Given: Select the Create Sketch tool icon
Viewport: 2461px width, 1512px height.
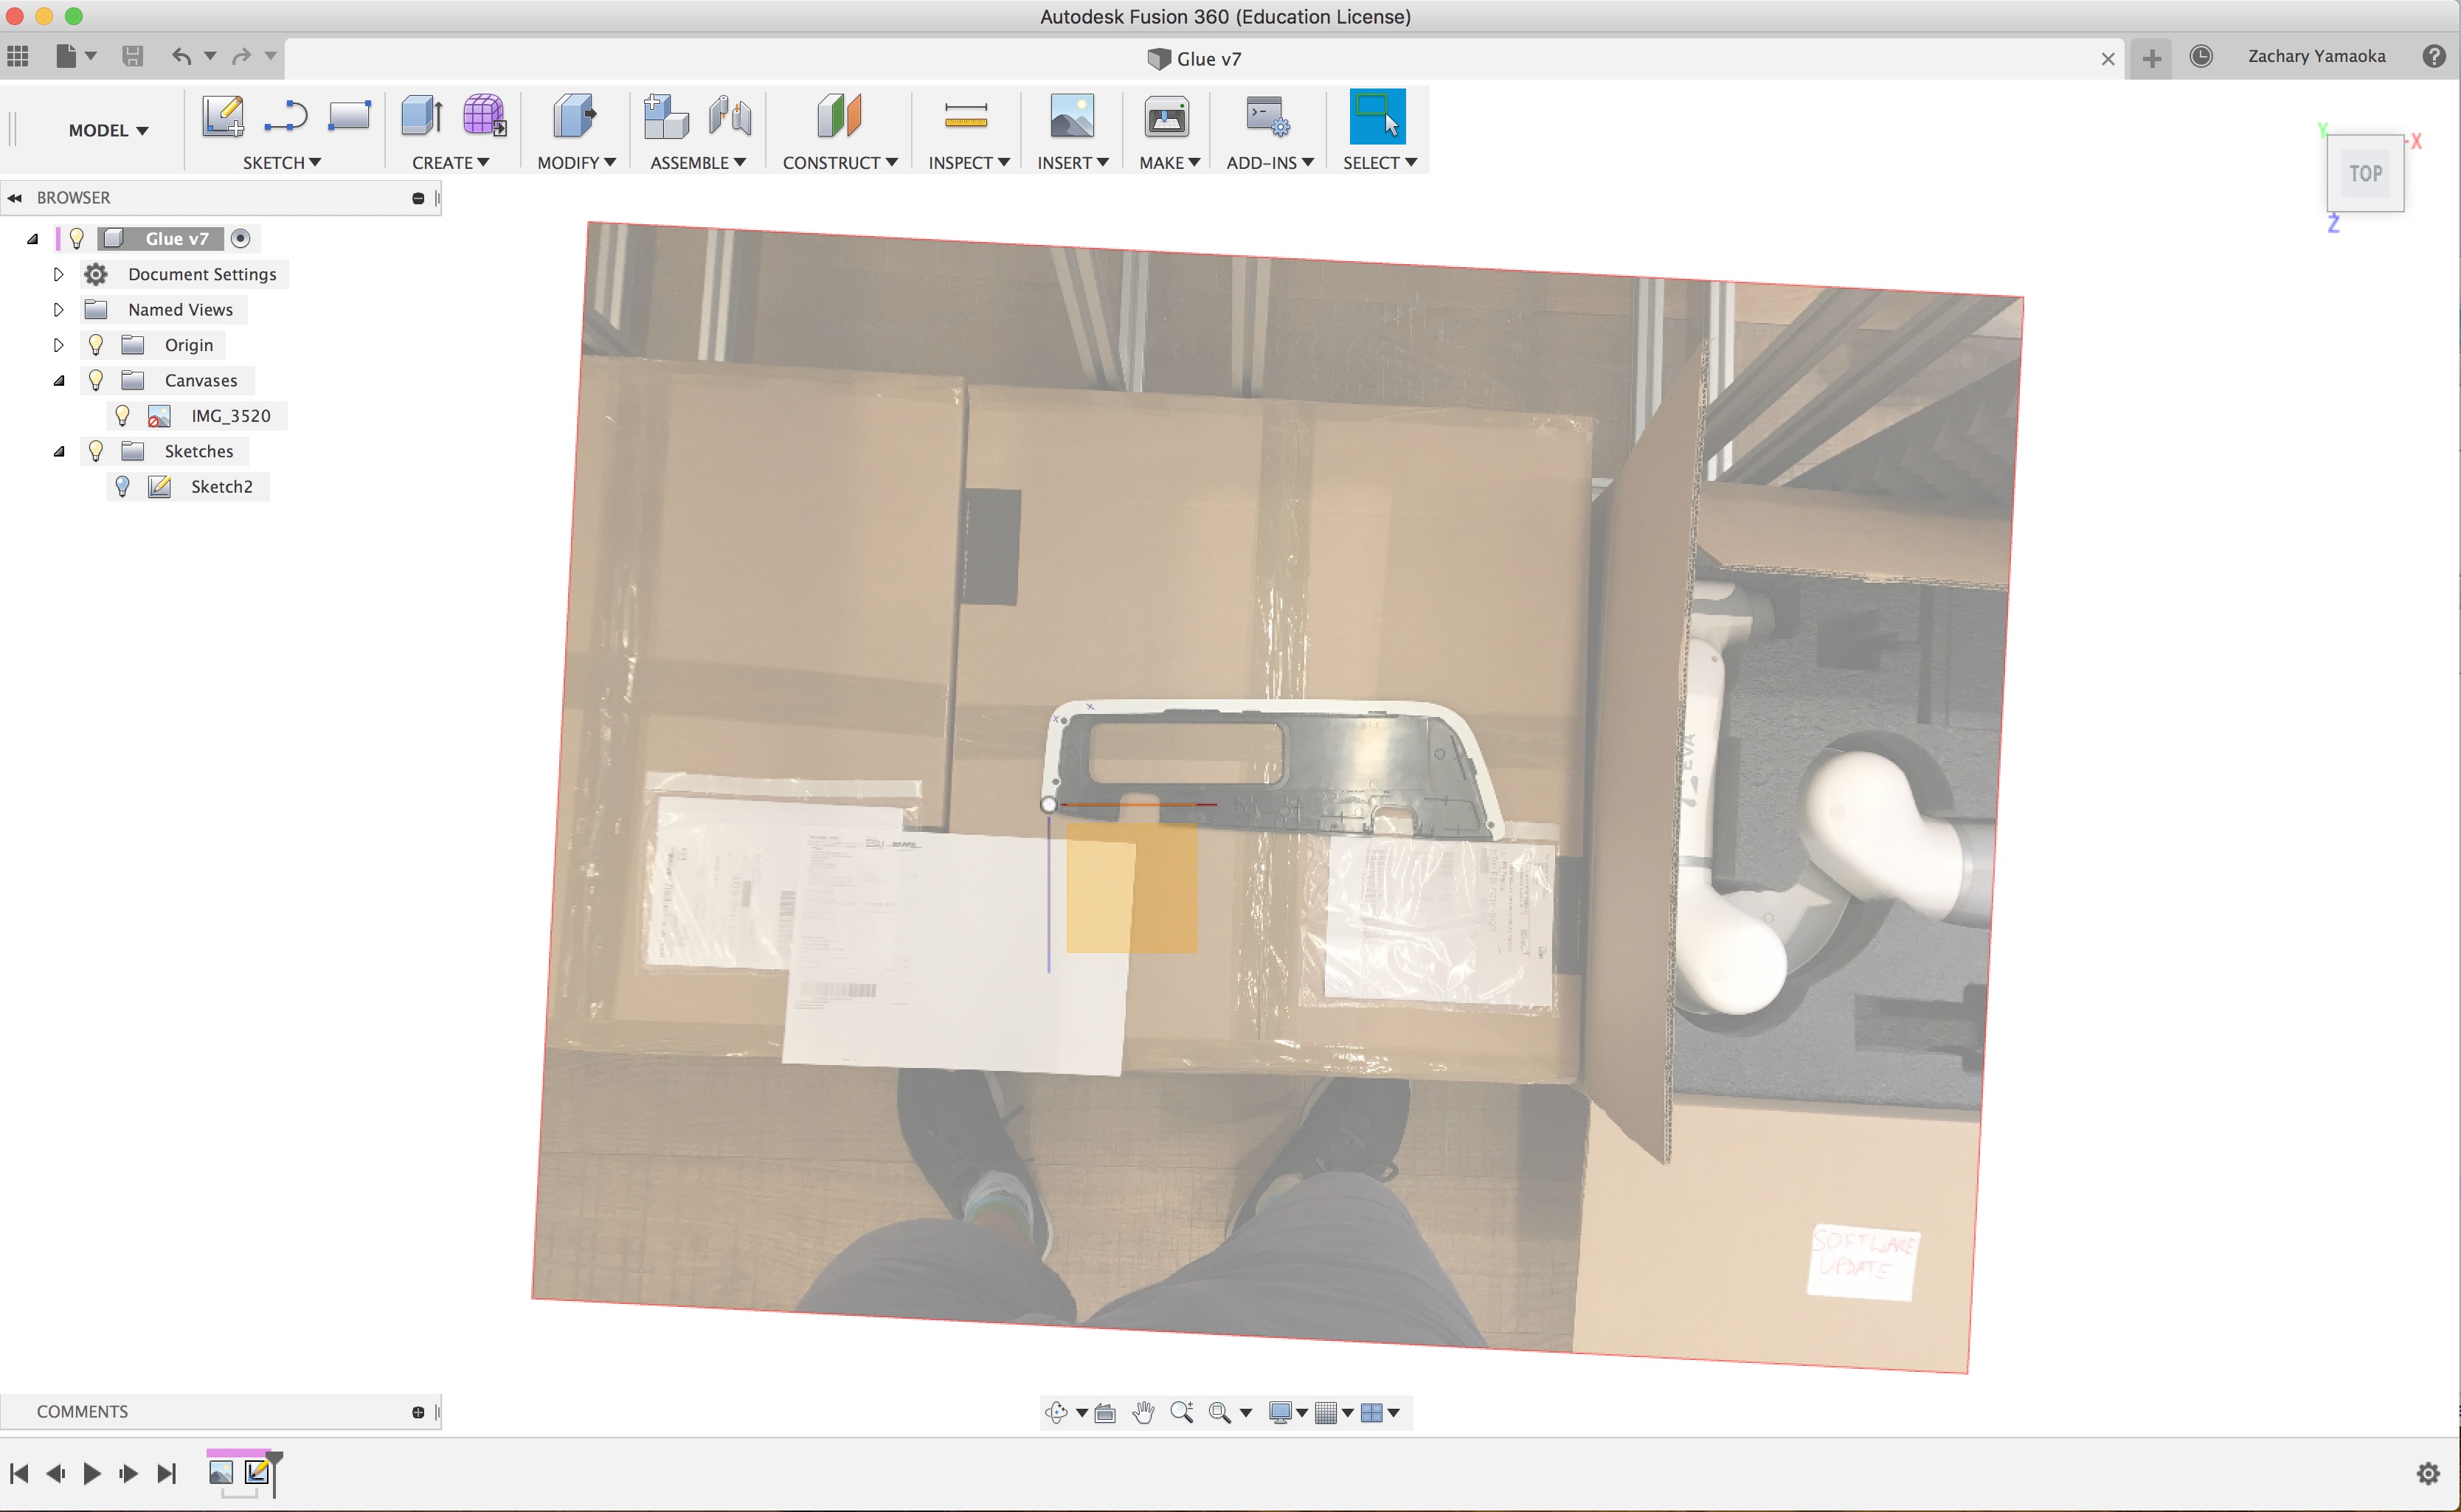Looking at the screenshot, I should point(223,117).
